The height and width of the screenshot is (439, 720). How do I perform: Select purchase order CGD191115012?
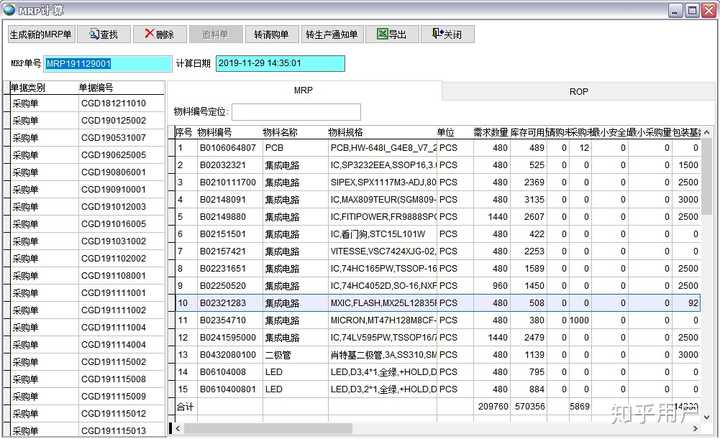click(x=113, y=413)
